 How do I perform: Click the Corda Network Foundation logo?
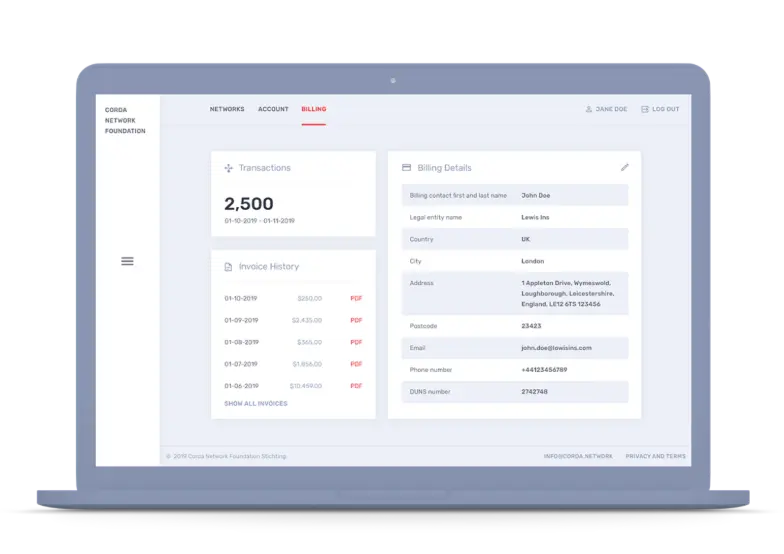point(125,120)
